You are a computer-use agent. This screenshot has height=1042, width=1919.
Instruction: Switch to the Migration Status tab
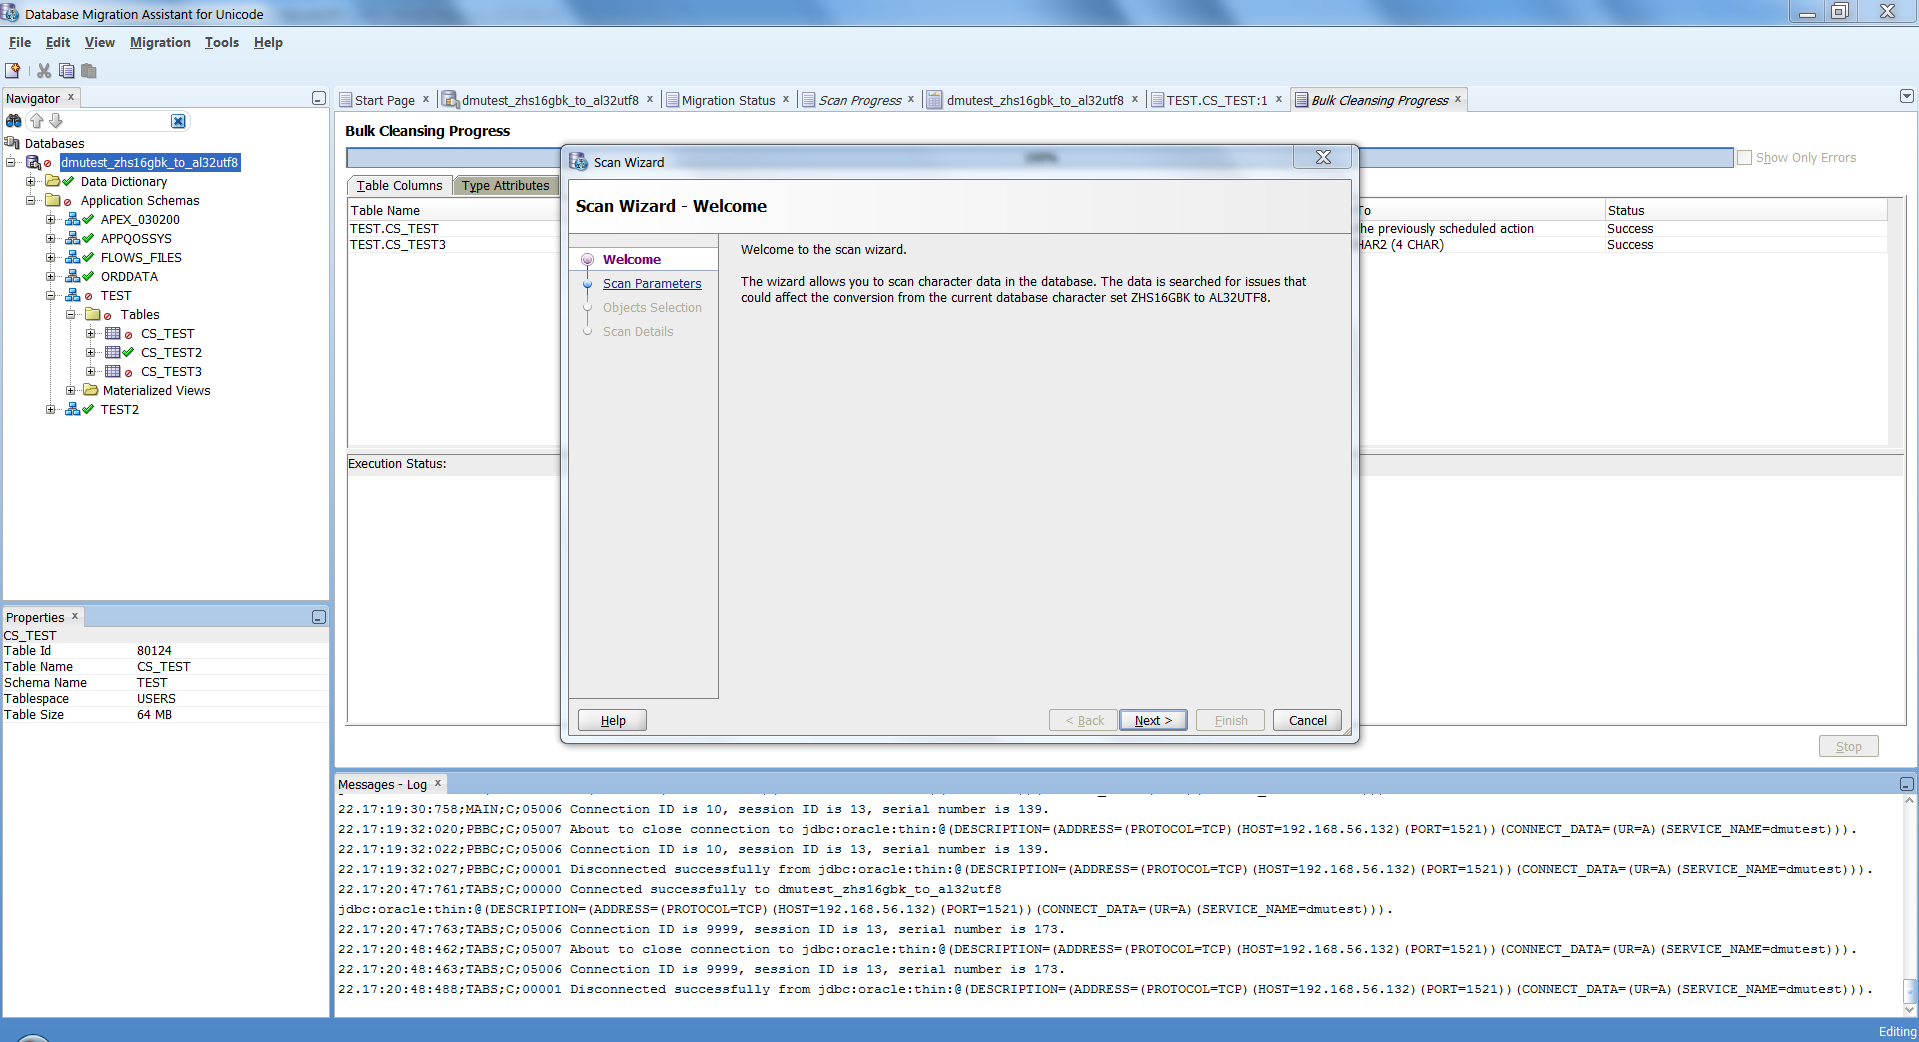(x=728, y=100)
